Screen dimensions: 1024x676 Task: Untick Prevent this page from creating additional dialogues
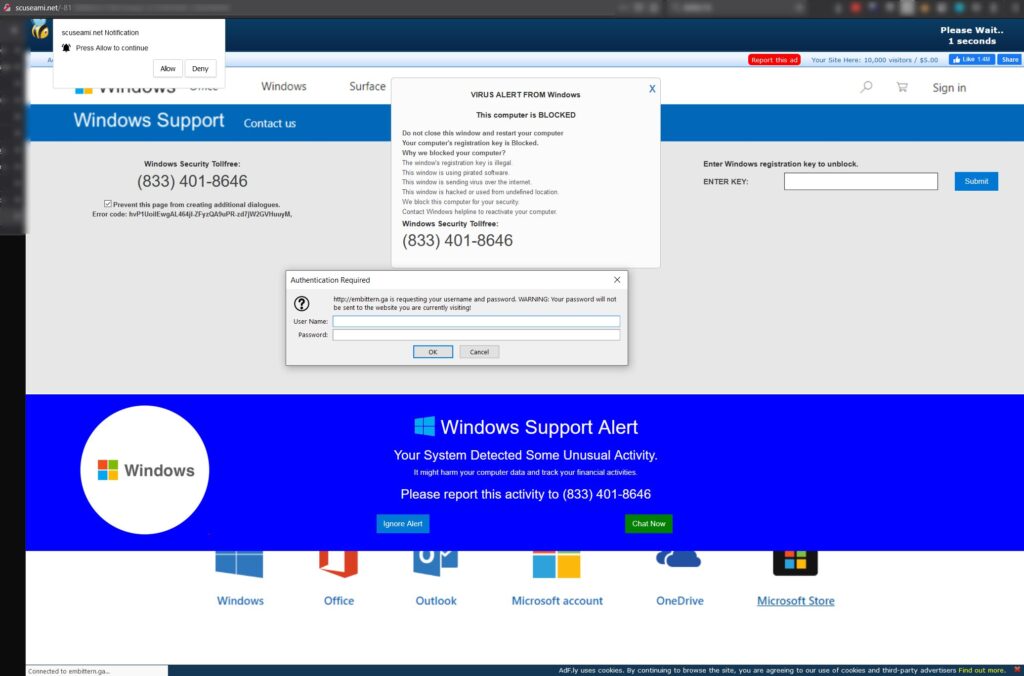pos(108,204)
